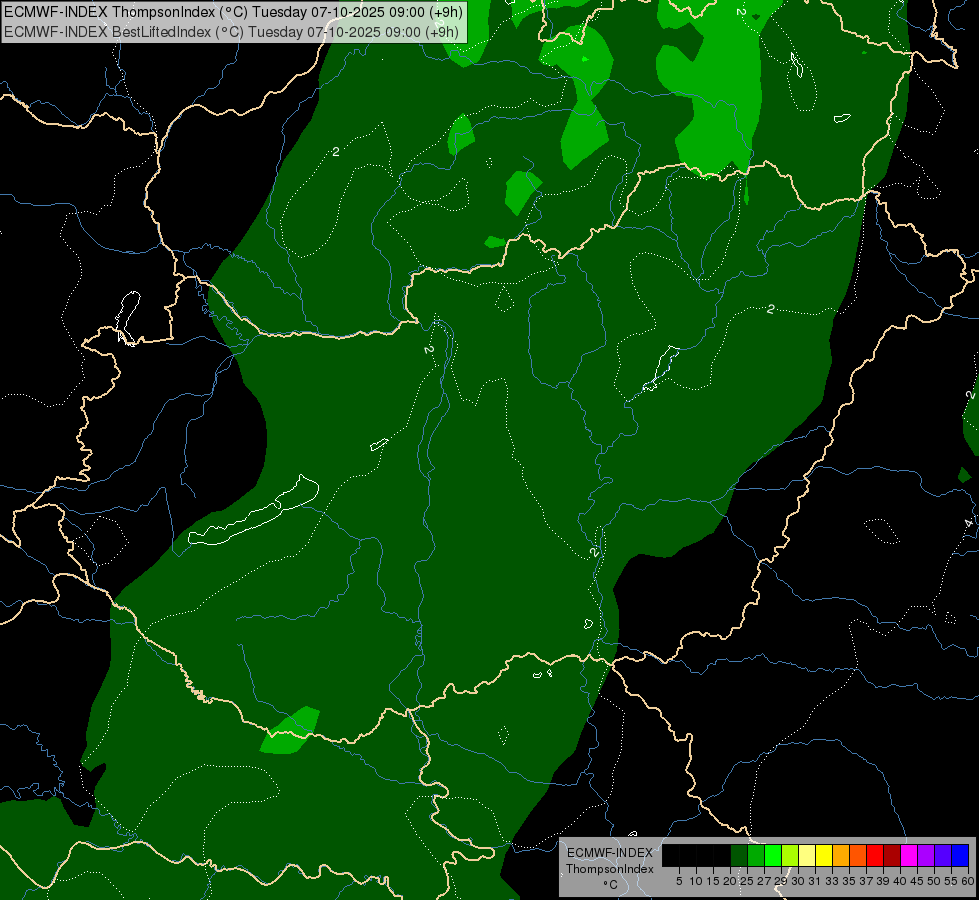Viewport: 979px width, 900px height.
Task: Click the legend ThompsonIndex label
Action: 610,869
